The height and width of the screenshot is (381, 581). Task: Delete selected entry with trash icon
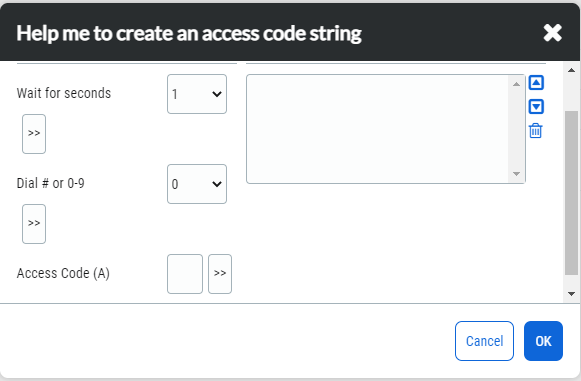(x=536, y=131)
